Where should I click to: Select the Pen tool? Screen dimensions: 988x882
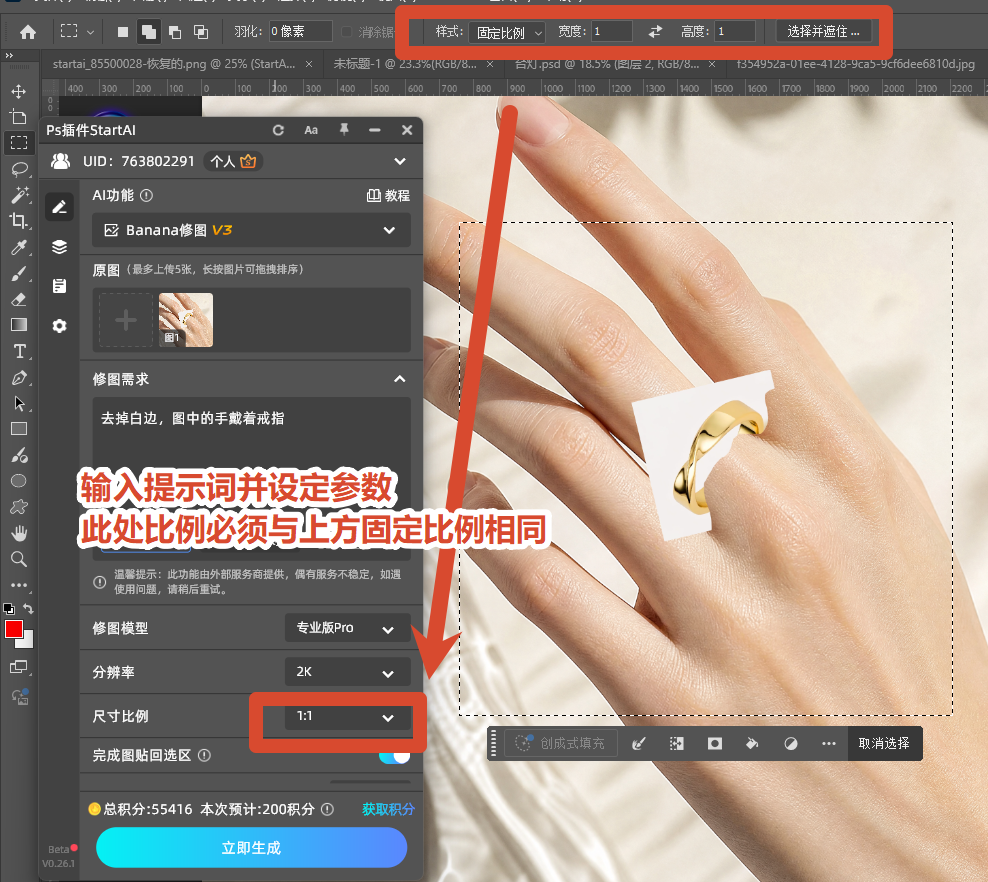click(19, 377)
